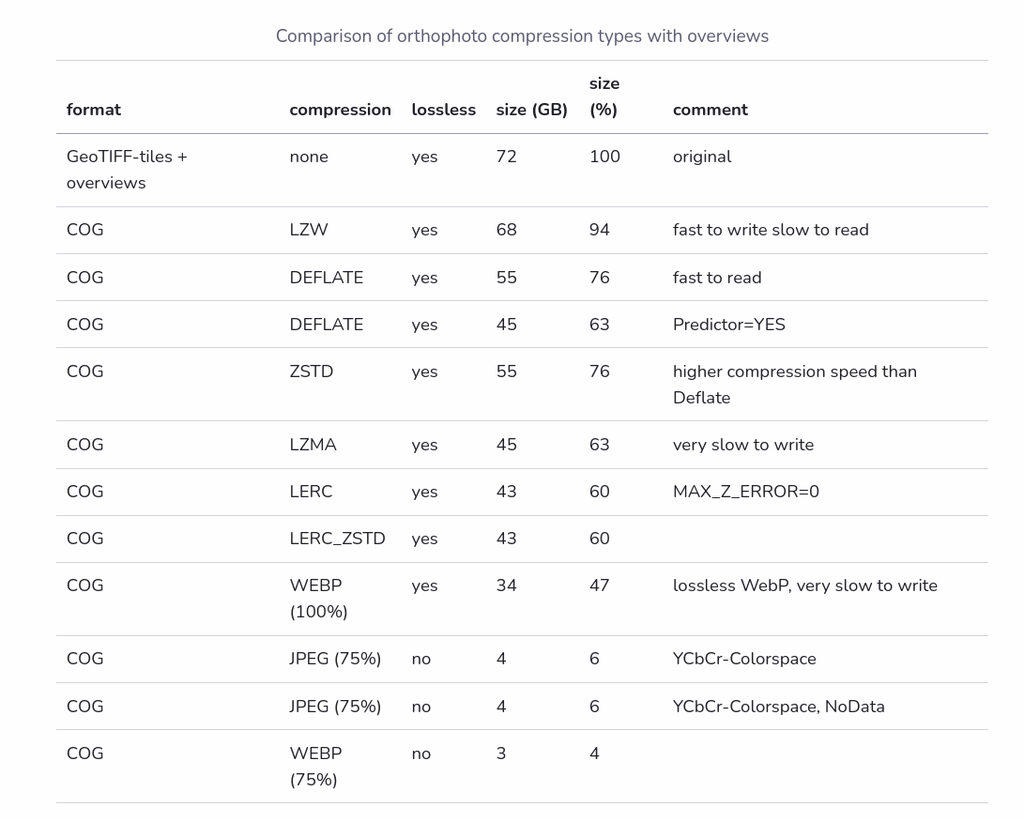Viewport: 1024px width, 819px height.
Task: Select the LZW compression cell
Action: pyautogui.click(x=309, y=230)
